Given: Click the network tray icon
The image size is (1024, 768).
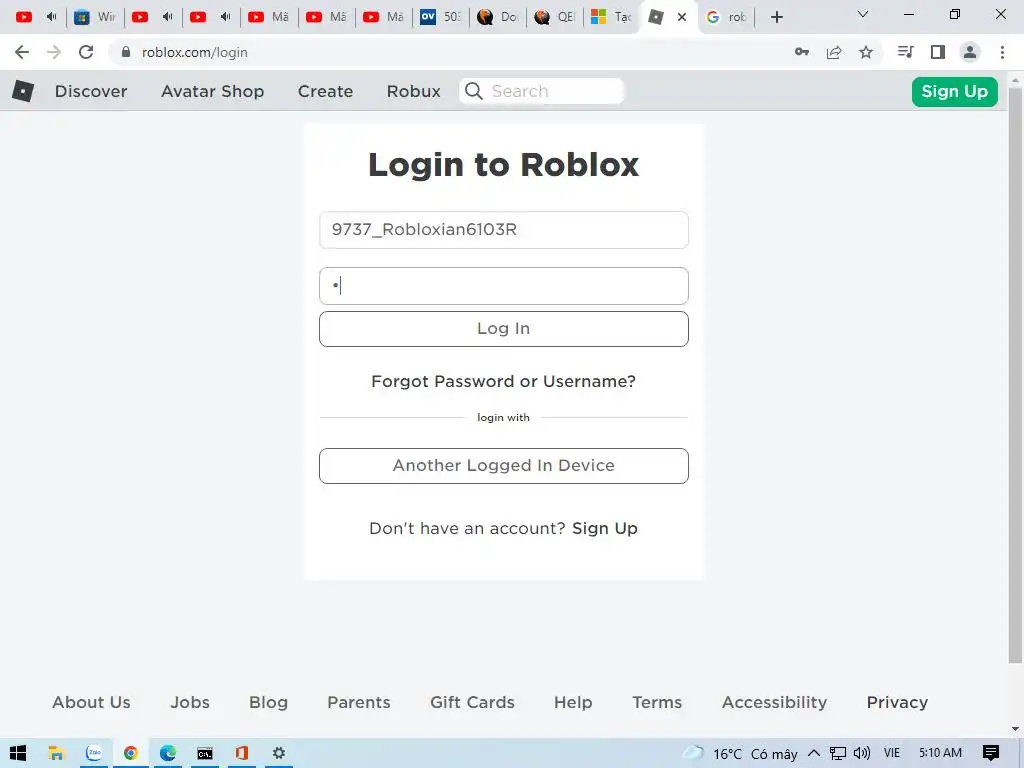Looking at the screenshot, I should pos(838,753).
